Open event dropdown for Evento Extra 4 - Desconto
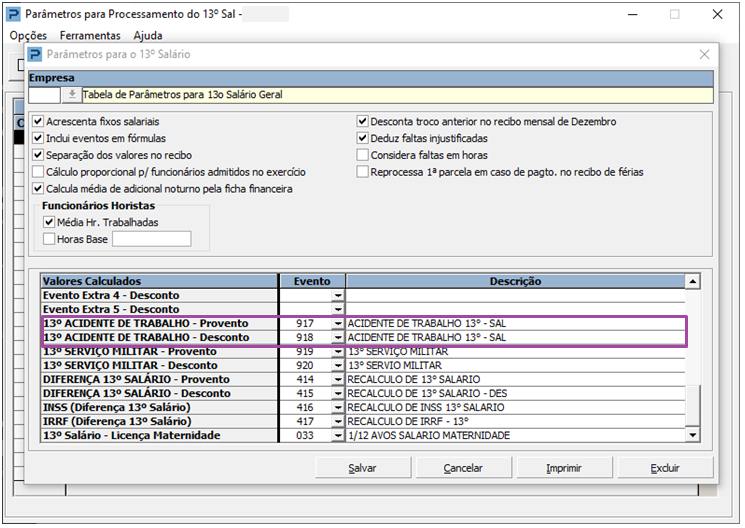 [337, 296]
